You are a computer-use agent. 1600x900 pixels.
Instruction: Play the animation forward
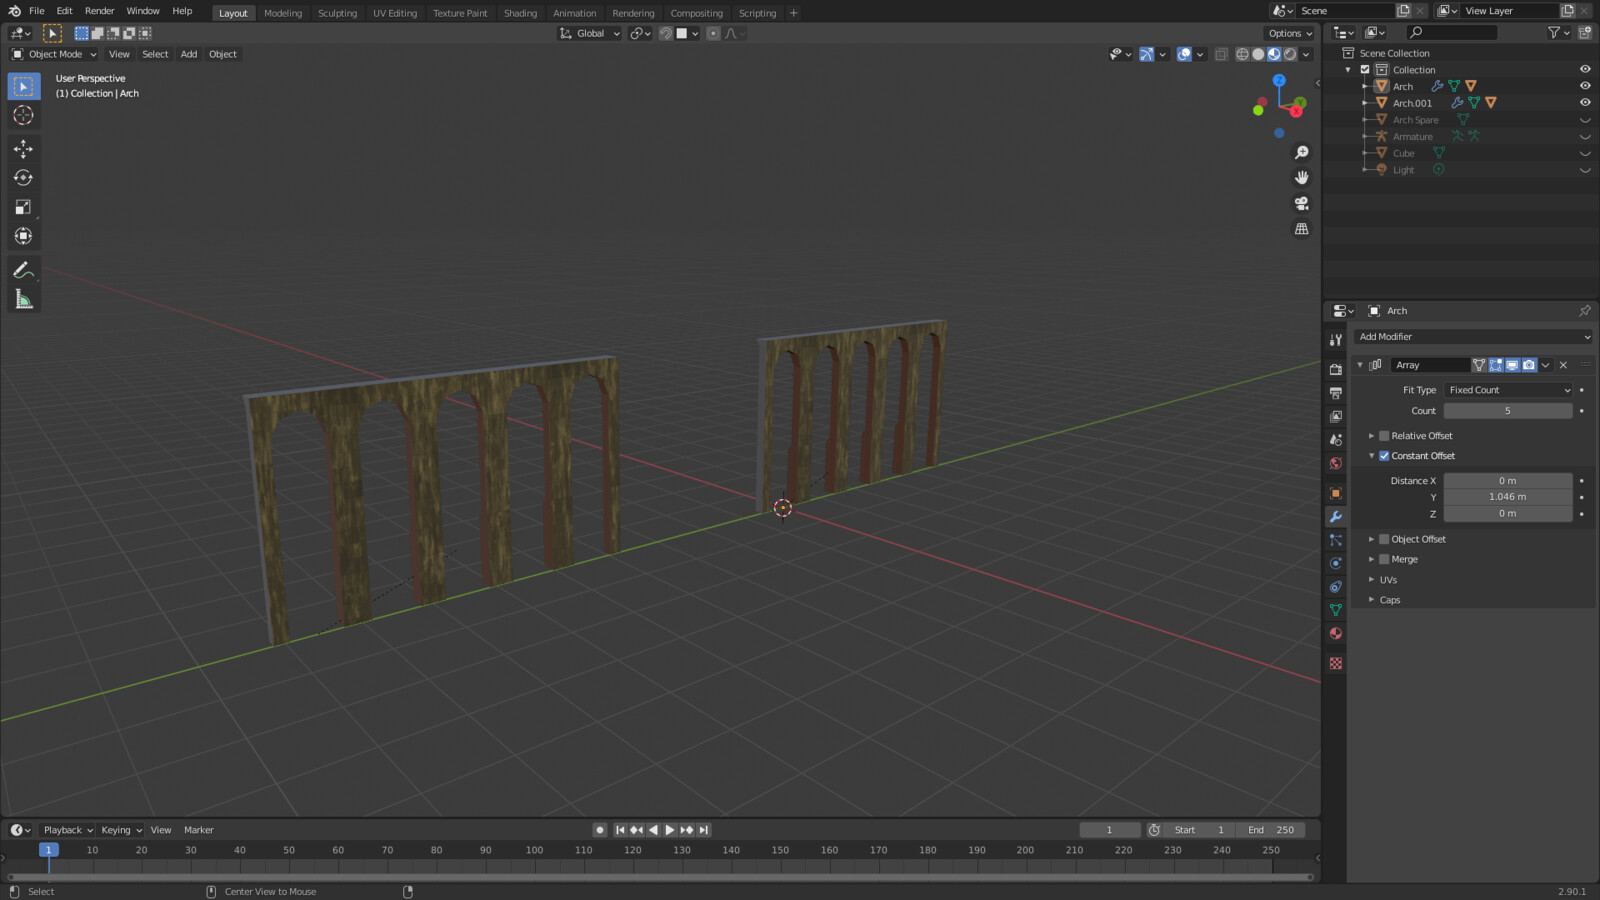(670, 830)
